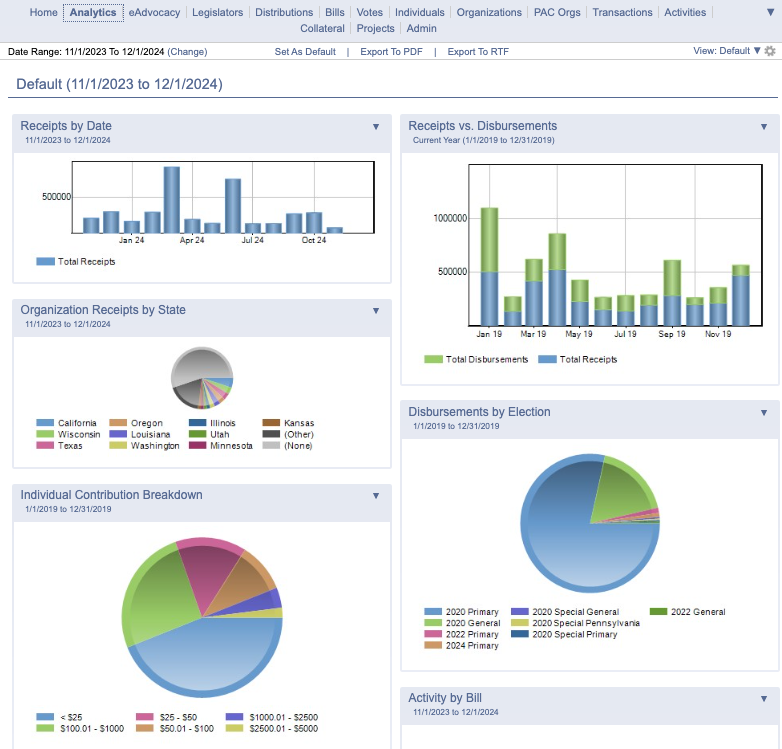The height and width of the screenshot is (749, 782).
Task: Click the 2020 Primary legend swatch
Action: click(433, 612)
